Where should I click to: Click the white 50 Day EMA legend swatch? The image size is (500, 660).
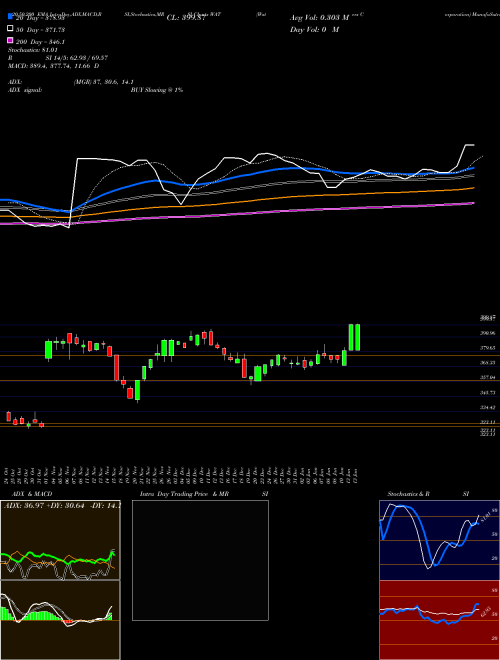coord(10,28)
